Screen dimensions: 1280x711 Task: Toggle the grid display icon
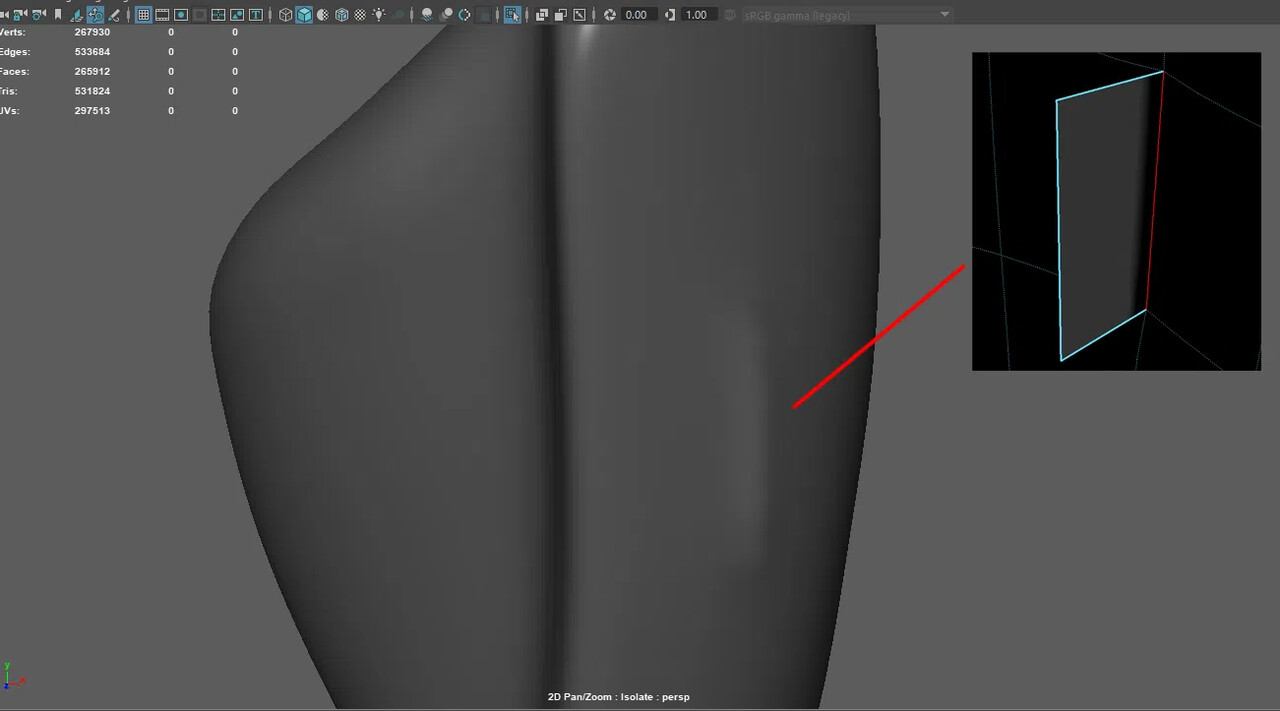tap(144, 14)
